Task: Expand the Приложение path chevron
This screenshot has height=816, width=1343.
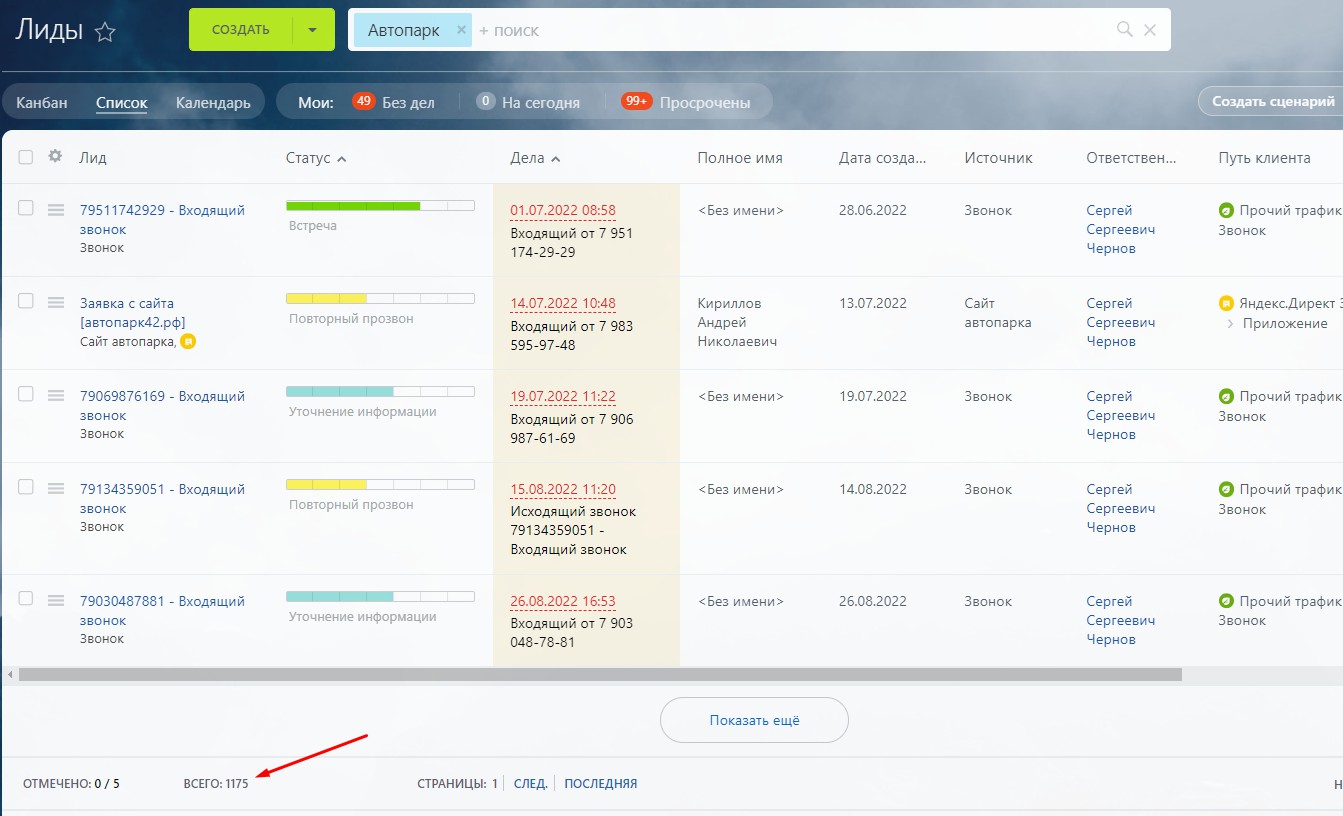Action: click(1230, 324)
